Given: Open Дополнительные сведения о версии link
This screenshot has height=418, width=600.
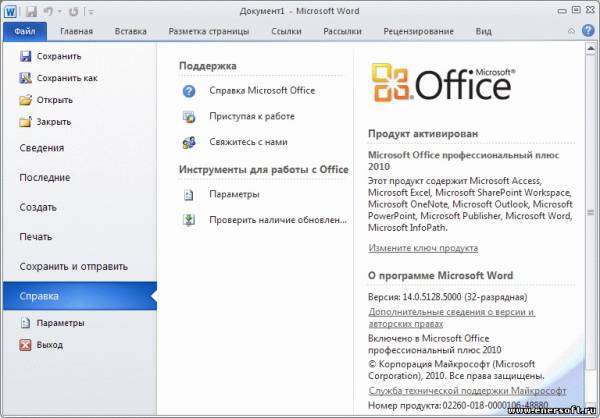Looking at the screenshot, I should click(x=452, y=318).
